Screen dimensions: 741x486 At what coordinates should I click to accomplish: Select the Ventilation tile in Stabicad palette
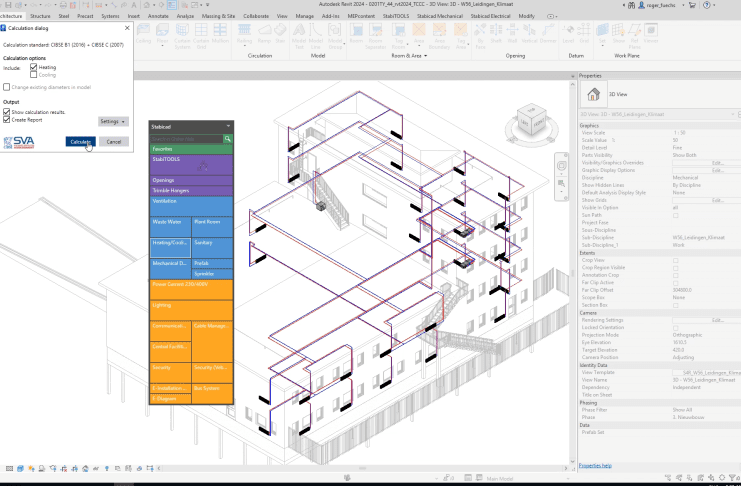[x=191, y=201]
